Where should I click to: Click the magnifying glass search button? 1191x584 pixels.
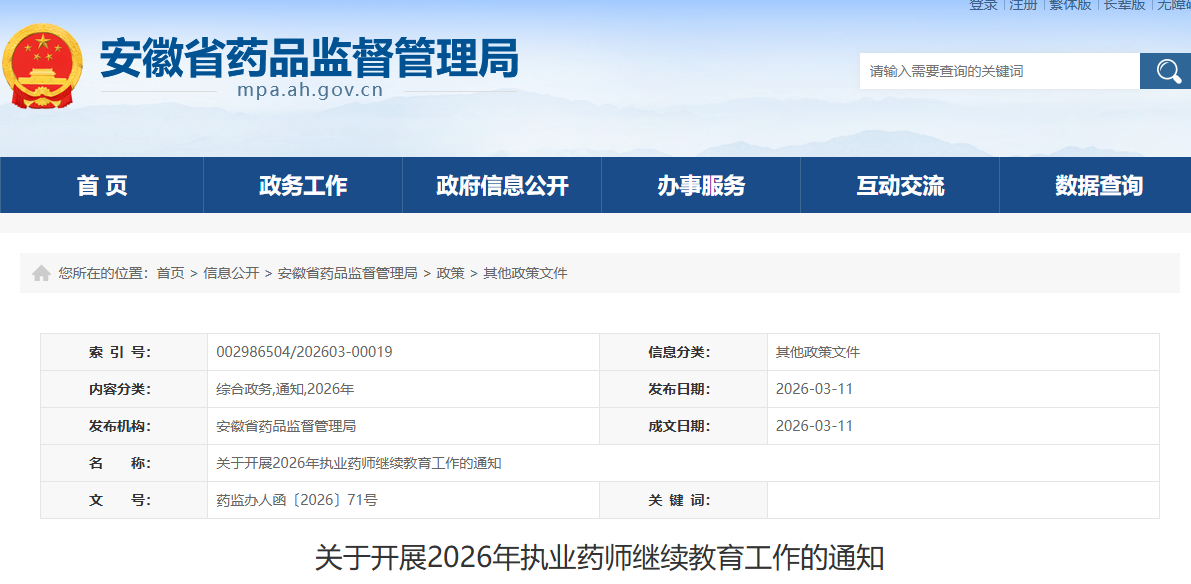click(x=1166, y=71)
